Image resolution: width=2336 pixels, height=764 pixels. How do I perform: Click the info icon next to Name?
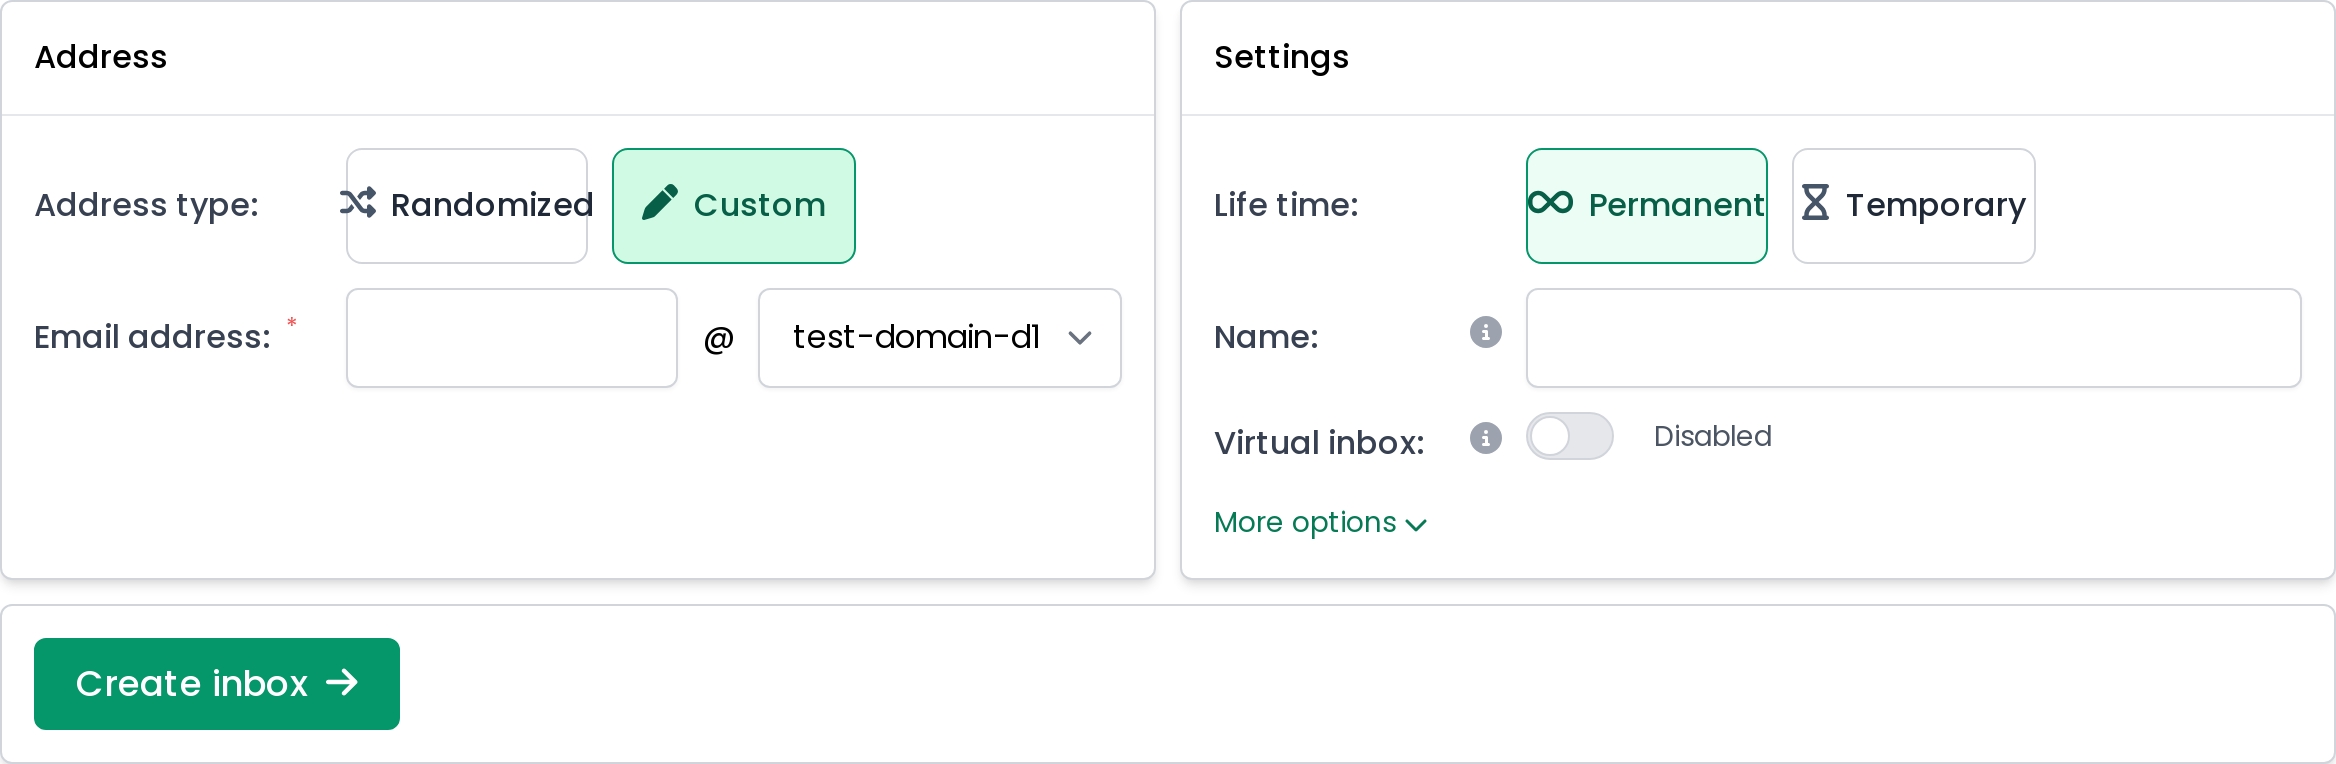point(1485,333)
